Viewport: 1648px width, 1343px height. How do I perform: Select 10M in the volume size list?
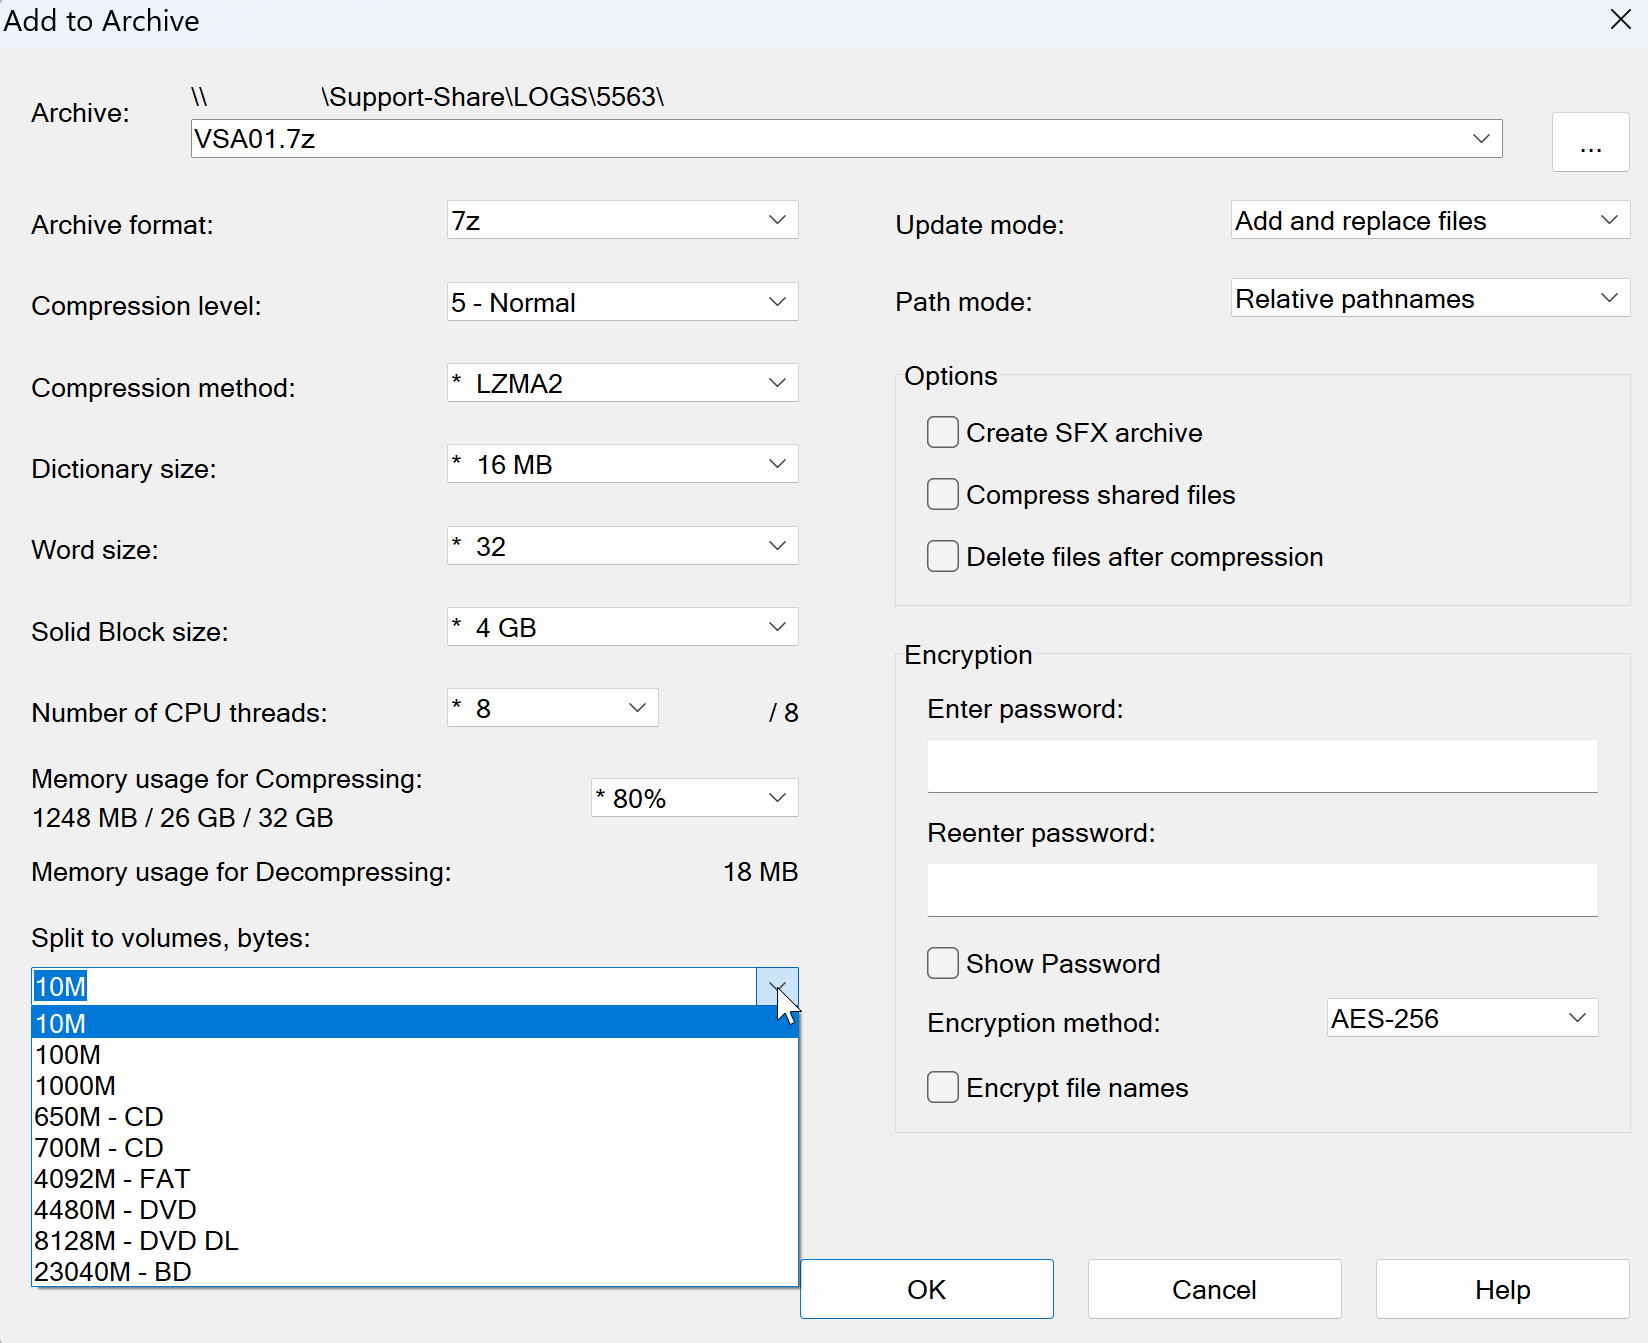coord(415,1023)
